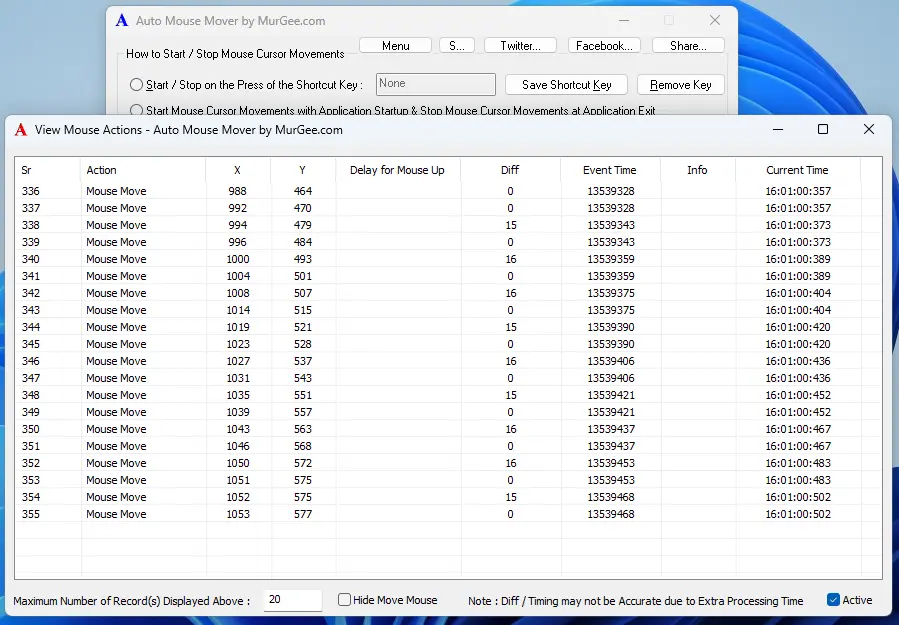The width and height of the screenshot is (899, 625).
Task: Click Event Time 13539375 in row 342
Action: tap(611, 293)
